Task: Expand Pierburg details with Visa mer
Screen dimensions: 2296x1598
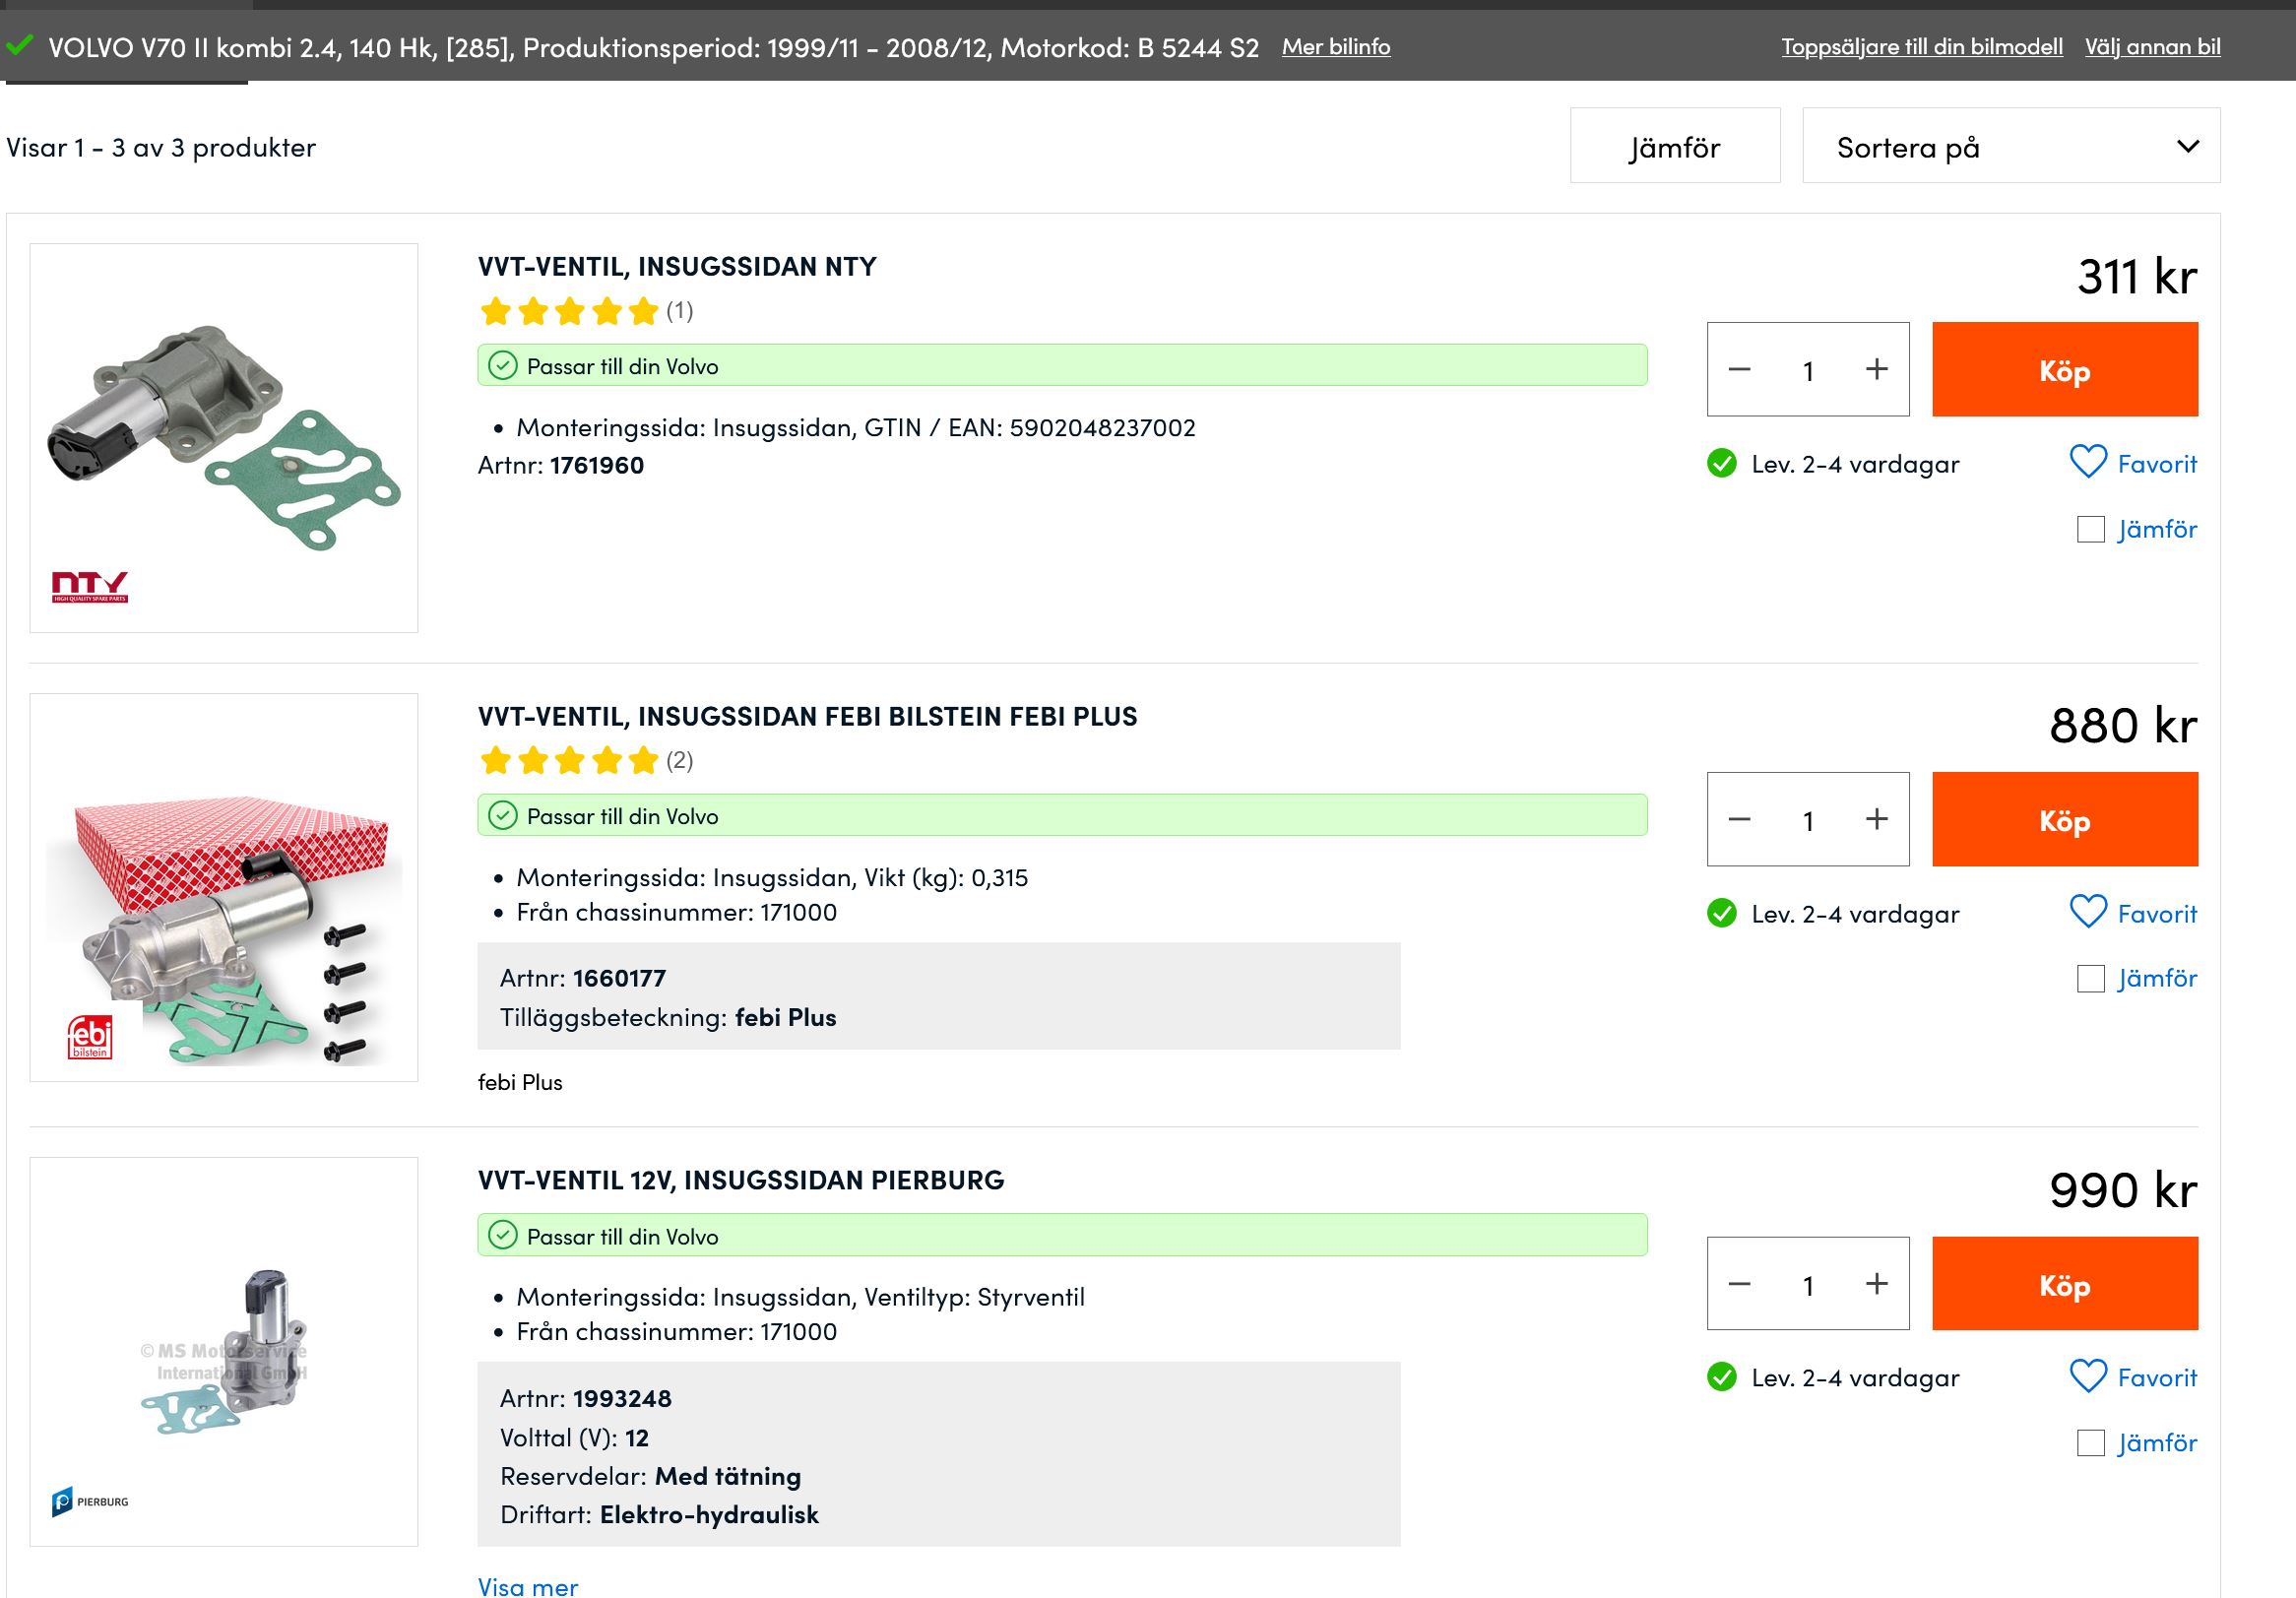Action: coord(527,1586)
